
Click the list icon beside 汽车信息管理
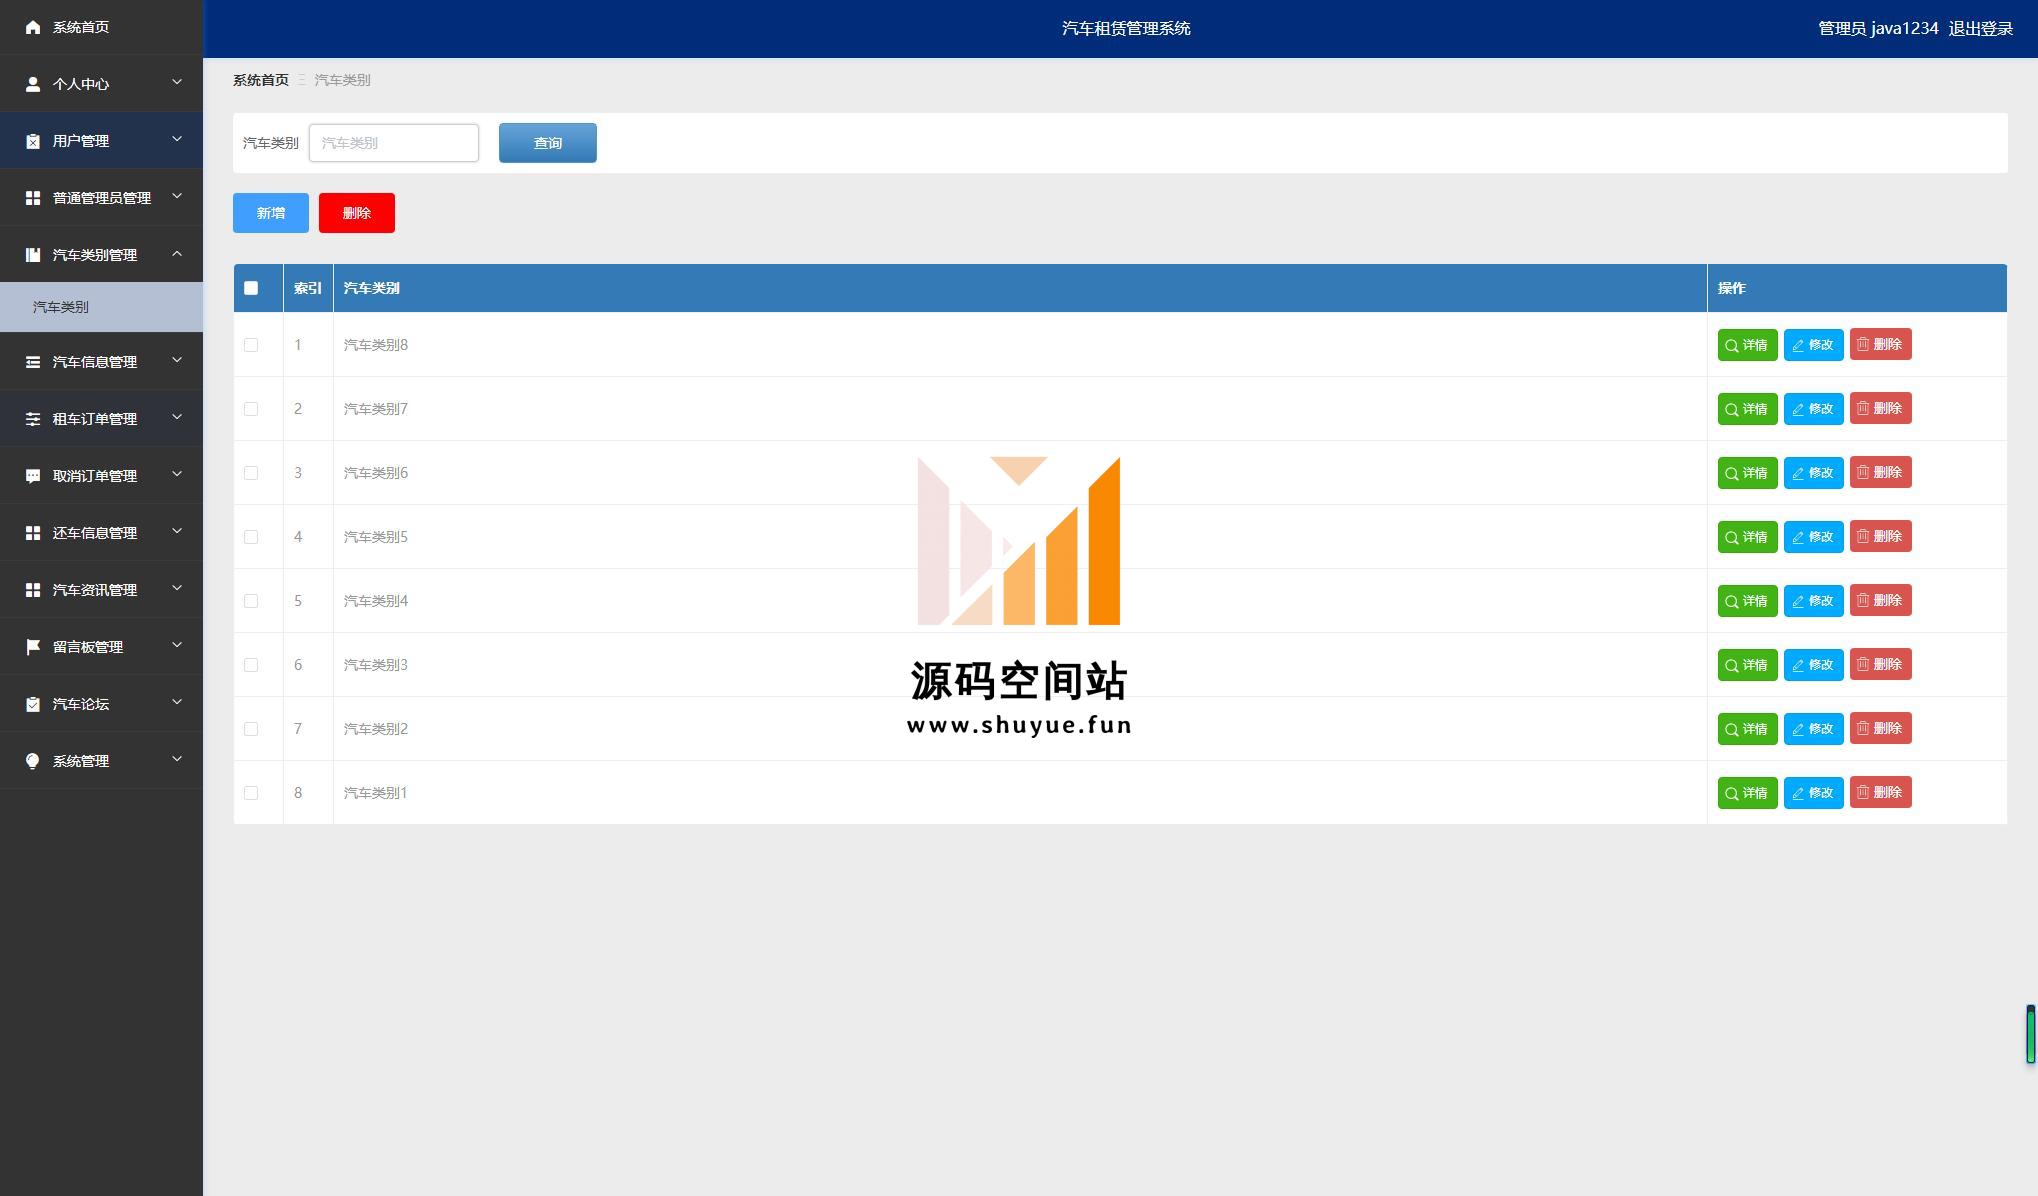(x=33, y=362)
